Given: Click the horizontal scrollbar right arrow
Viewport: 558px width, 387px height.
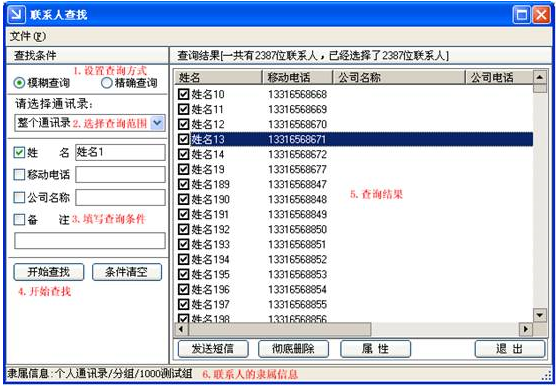Looking at the screenshot, I should coord(526,329).
